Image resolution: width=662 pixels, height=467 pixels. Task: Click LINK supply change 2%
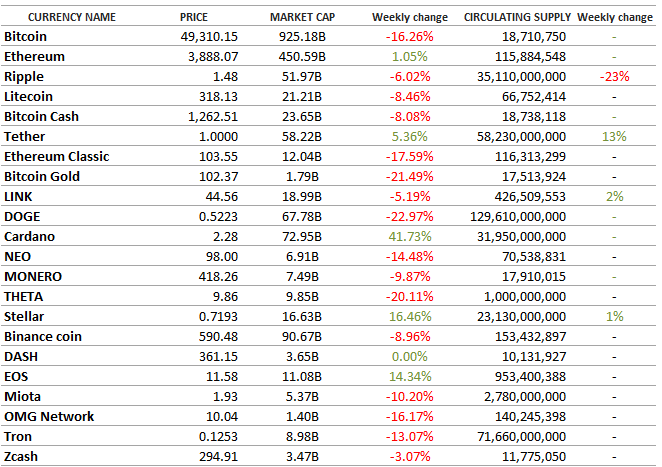point(614,197)
